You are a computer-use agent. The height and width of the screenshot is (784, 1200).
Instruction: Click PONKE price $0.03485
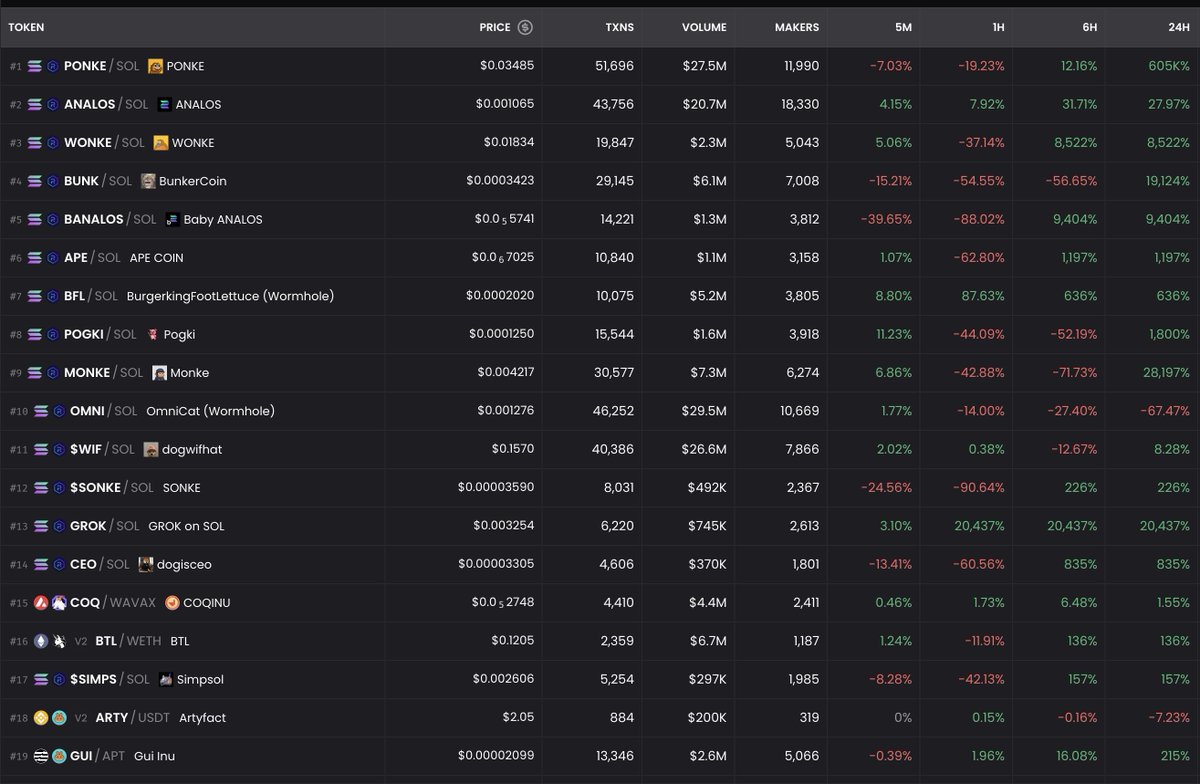tap(508, 66)
